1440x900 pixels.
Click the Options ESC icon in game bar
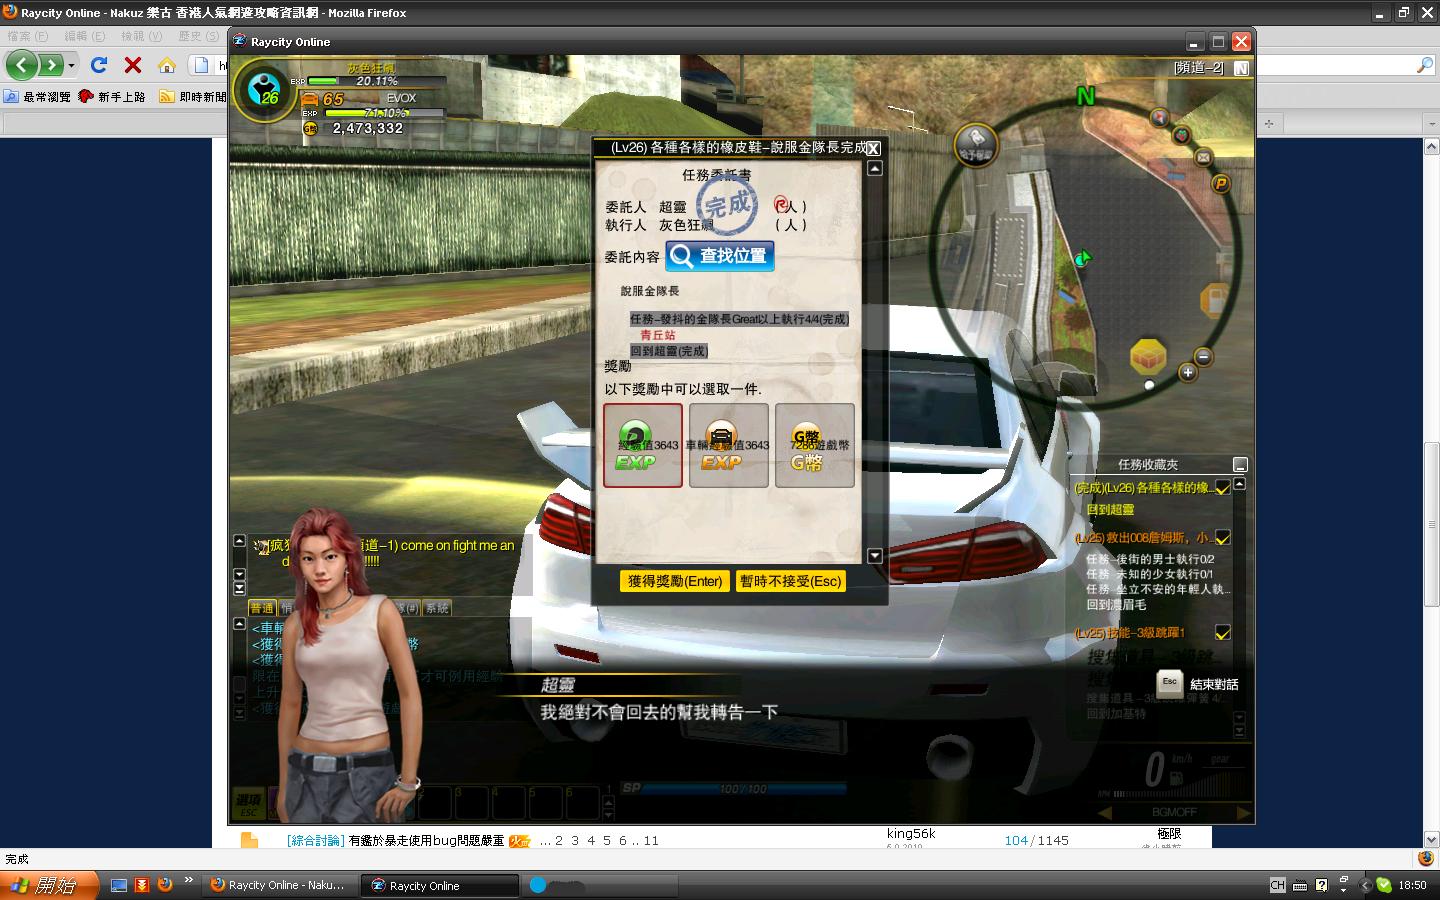coord(248,802)
